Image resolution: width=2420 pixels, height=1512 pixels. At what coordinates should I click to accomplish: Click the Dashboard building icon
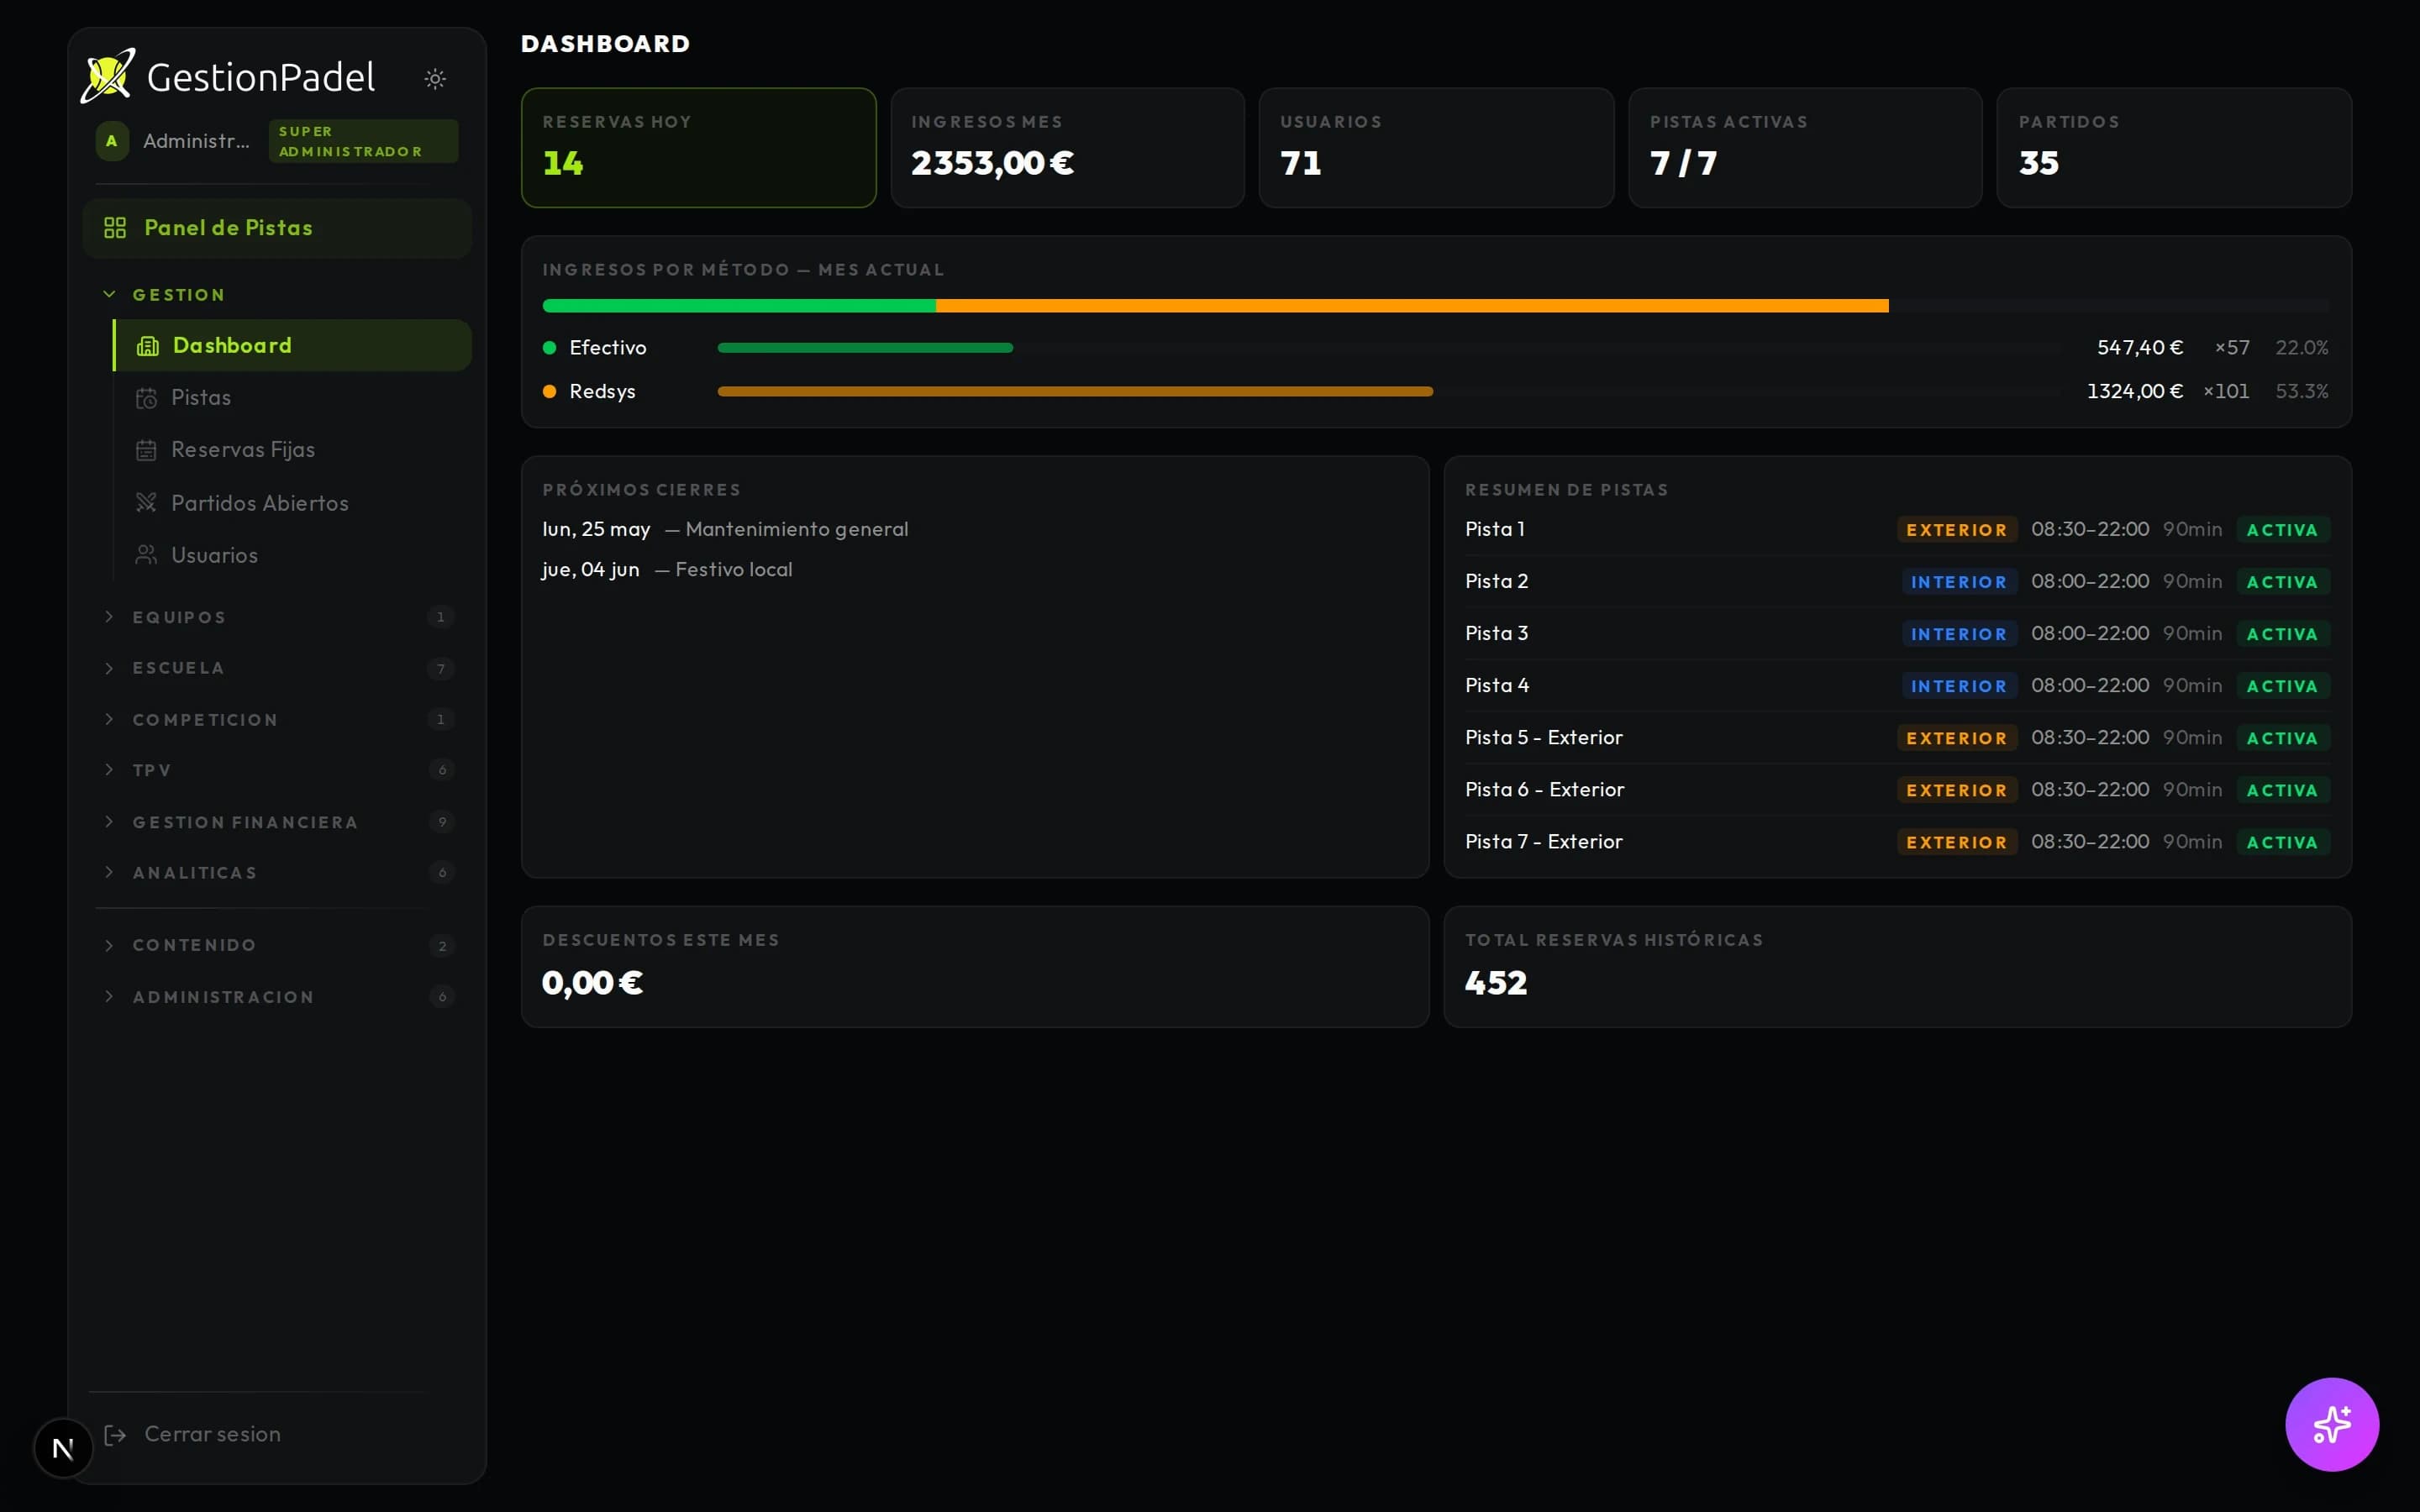[x=147, y=346]
